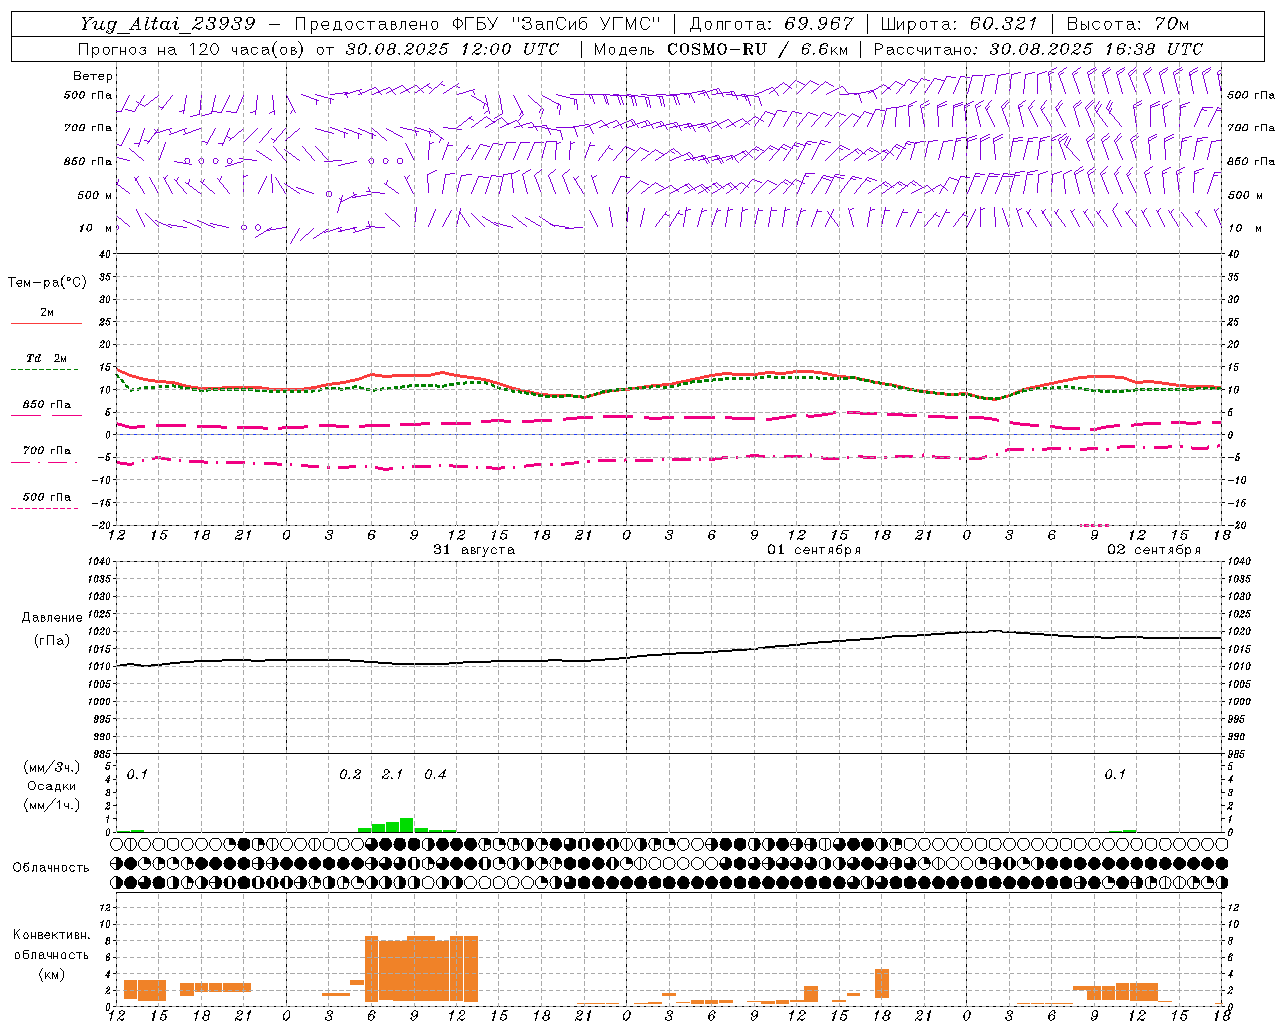
Task: Click the '31 августа' date label
Action: click(x=474, y=550)
